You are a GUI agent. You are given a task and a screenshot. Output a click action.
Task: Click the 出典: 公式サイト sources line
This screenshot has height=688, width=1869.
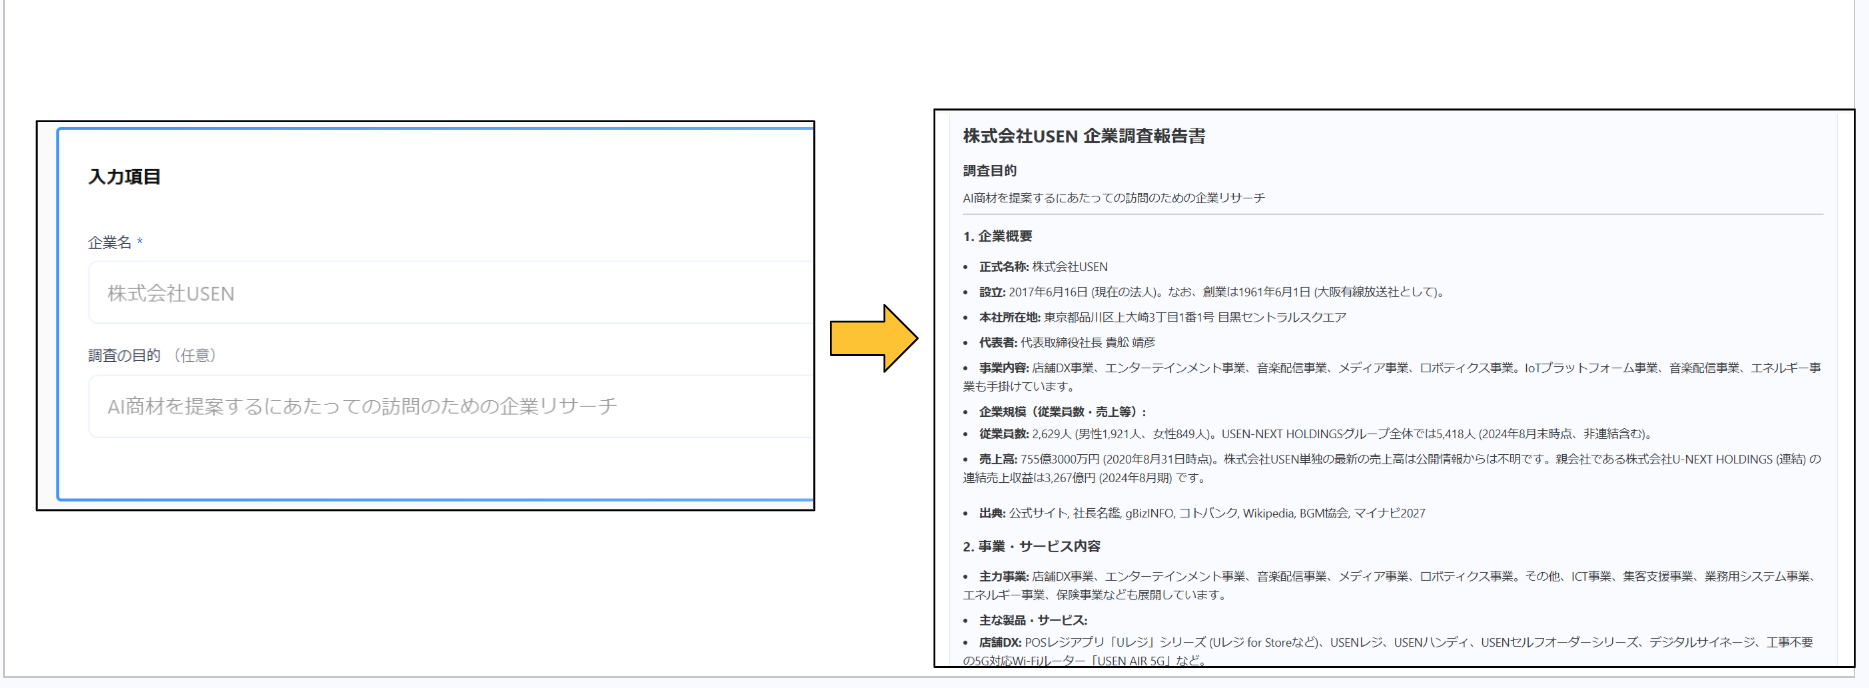click(x=1202, y=513)
